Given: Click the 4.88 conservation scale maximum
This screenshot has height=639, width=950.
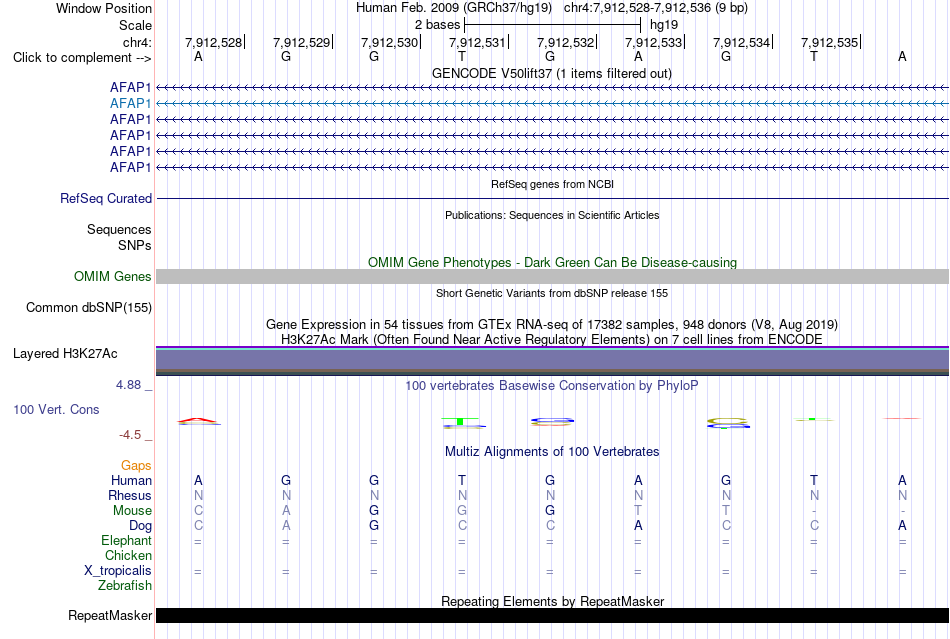Looking at the screenshot, I should pyautogui.click(x=128, y=385).
